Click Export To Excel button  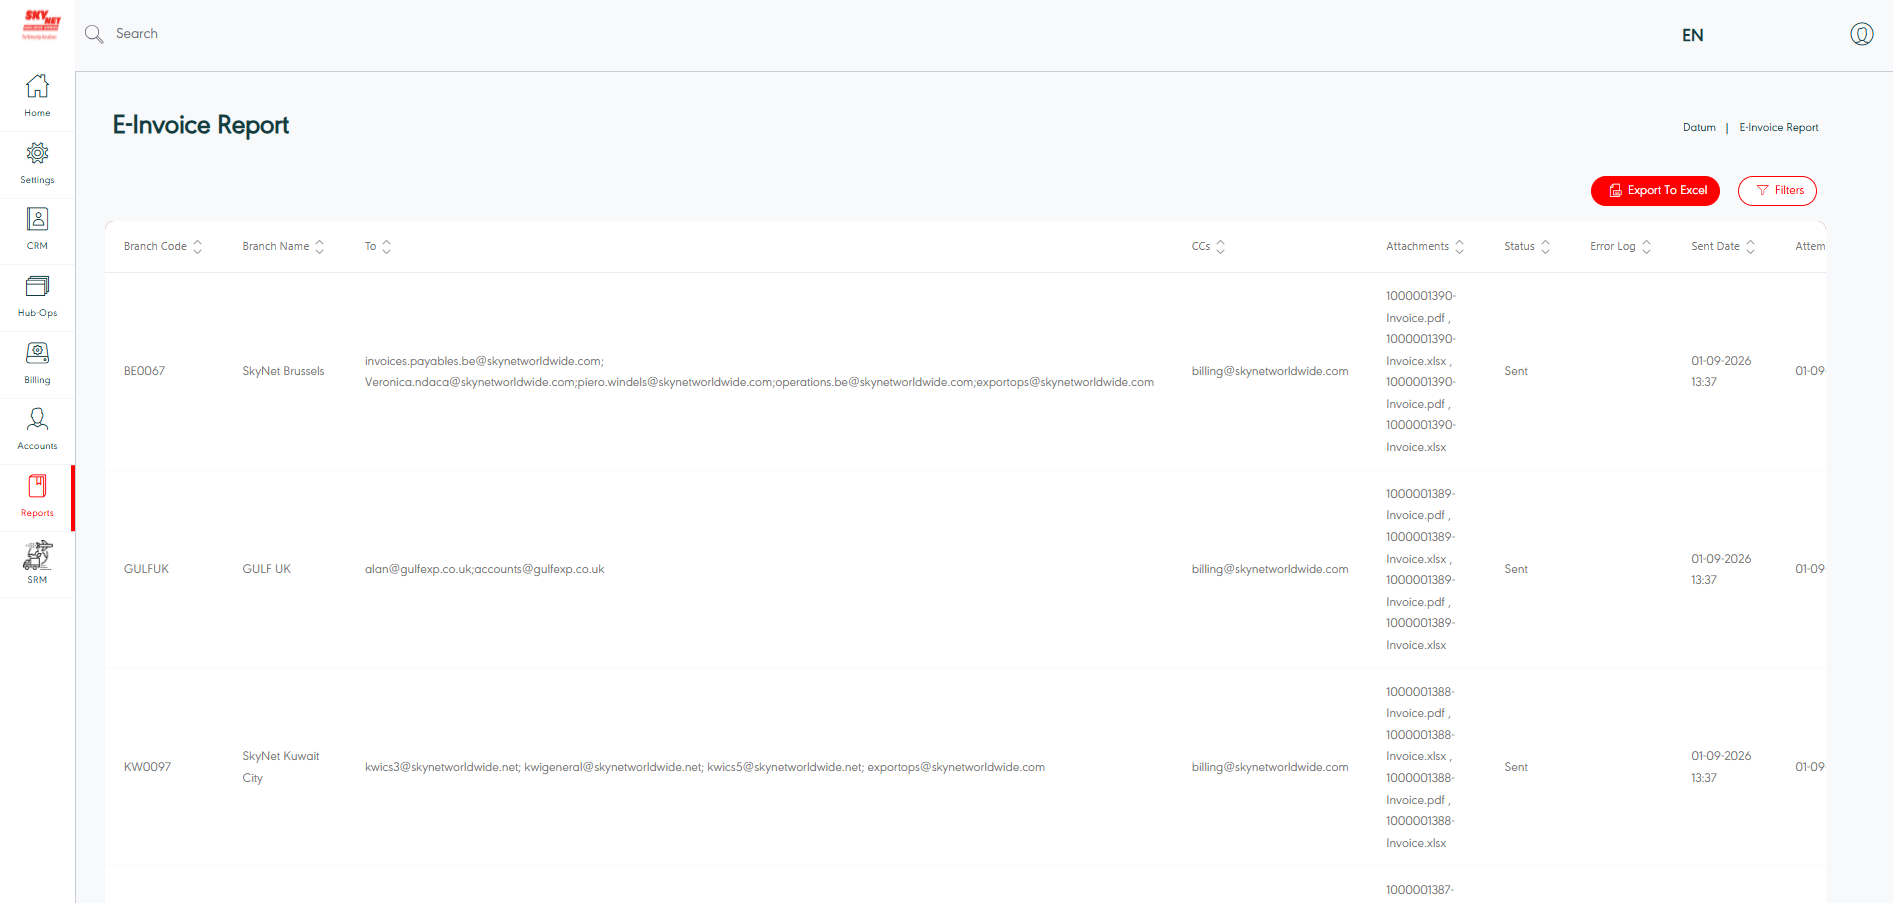point(1655,191)
